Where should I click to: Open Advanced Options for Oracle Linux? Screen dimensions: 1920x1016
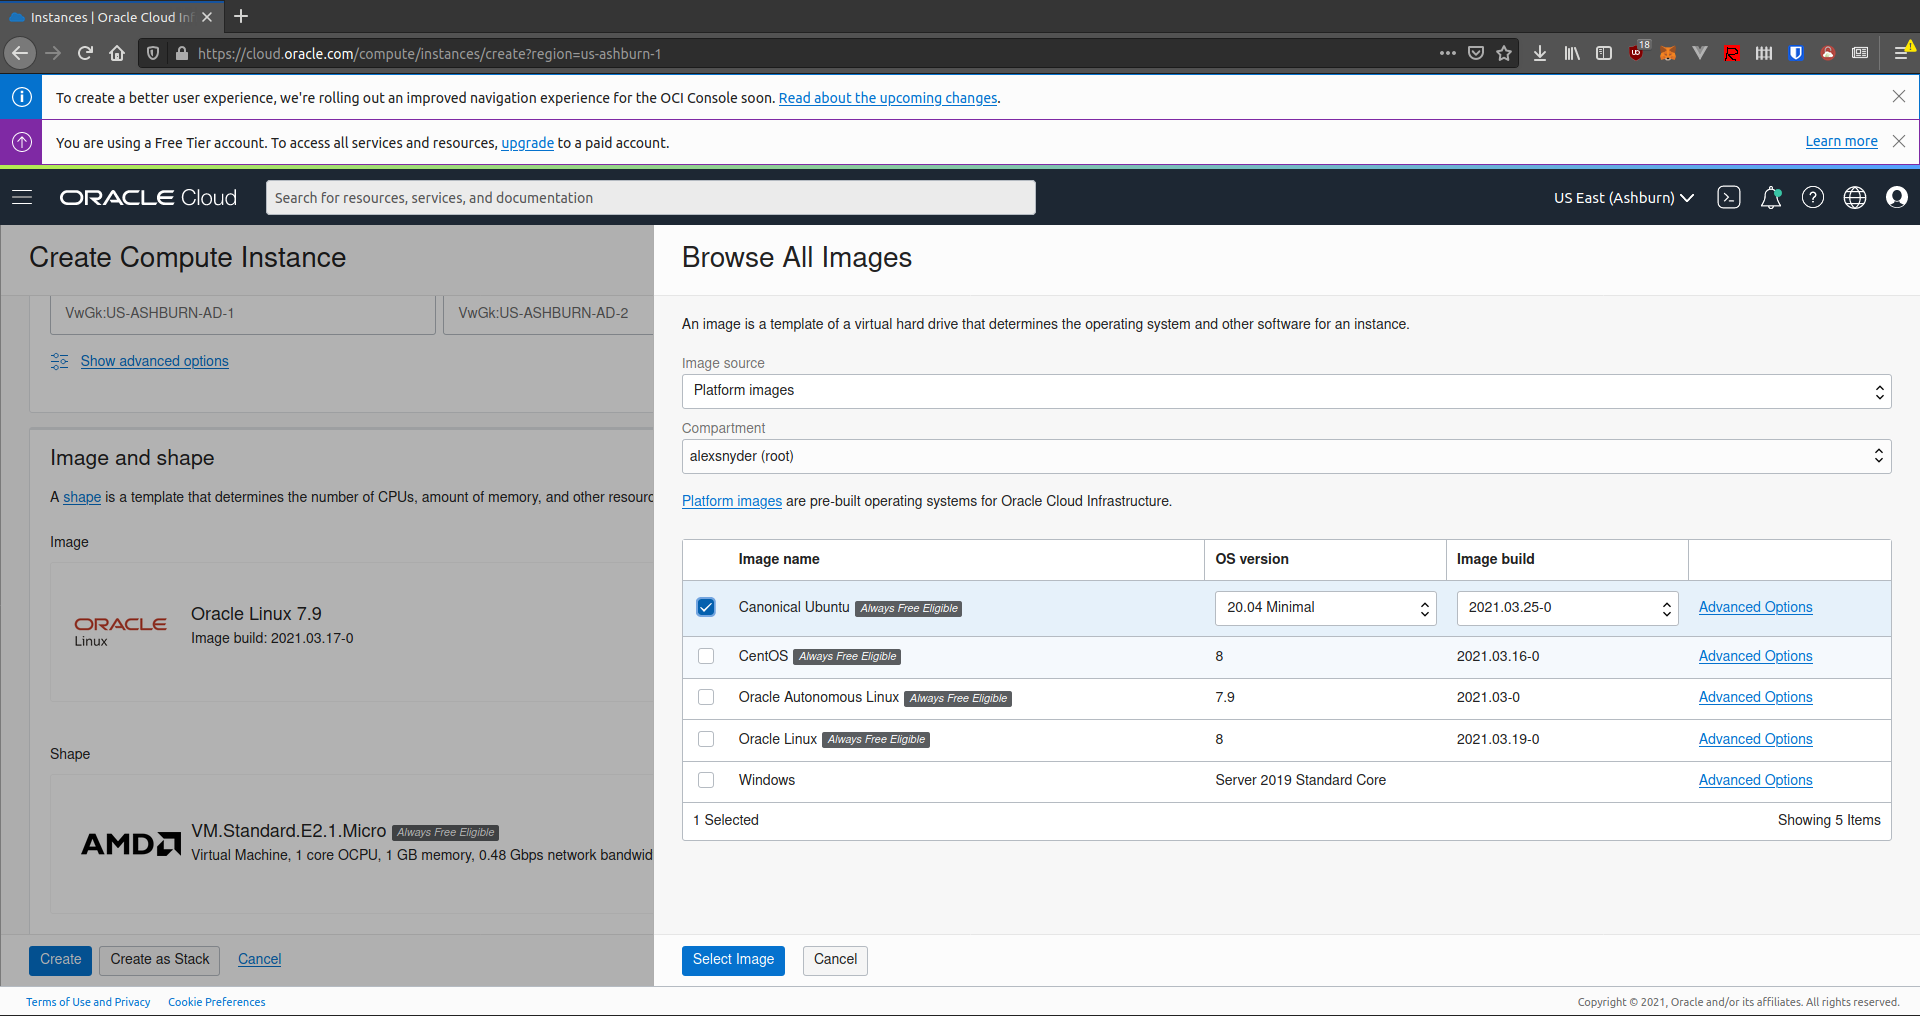coord(1755,739)
